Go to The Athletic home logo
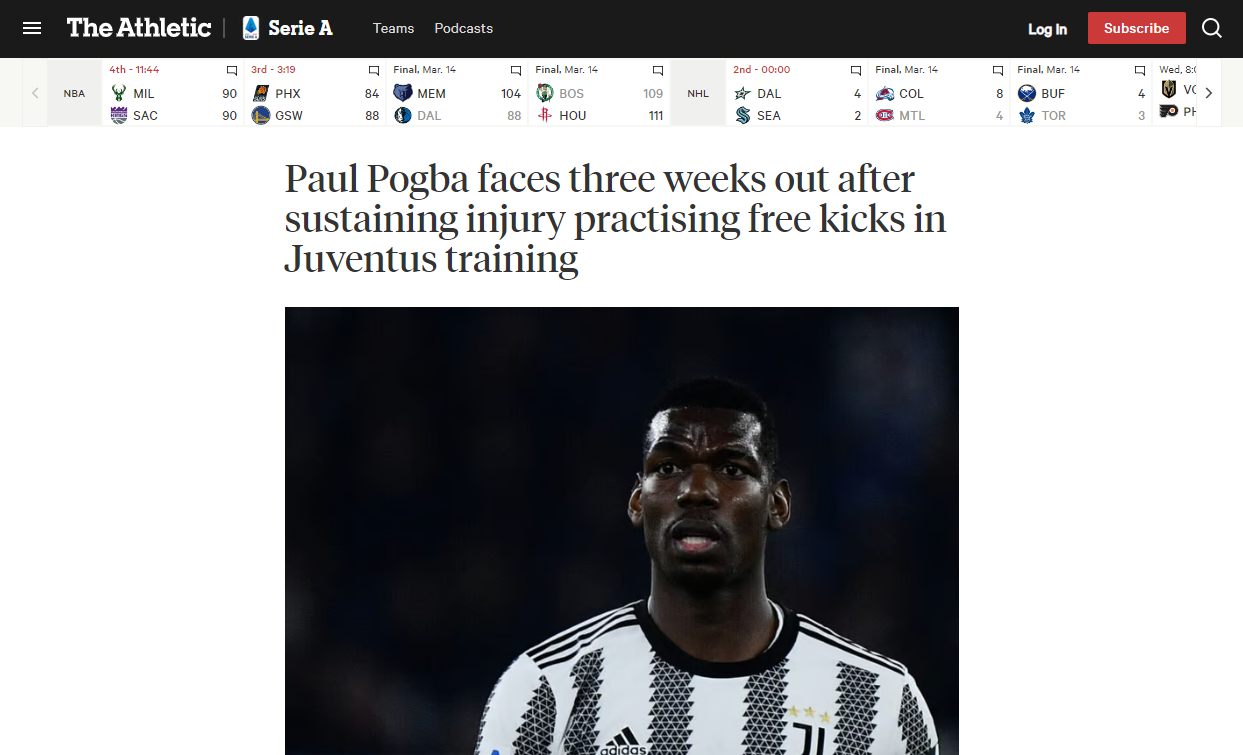 [139, 28]
